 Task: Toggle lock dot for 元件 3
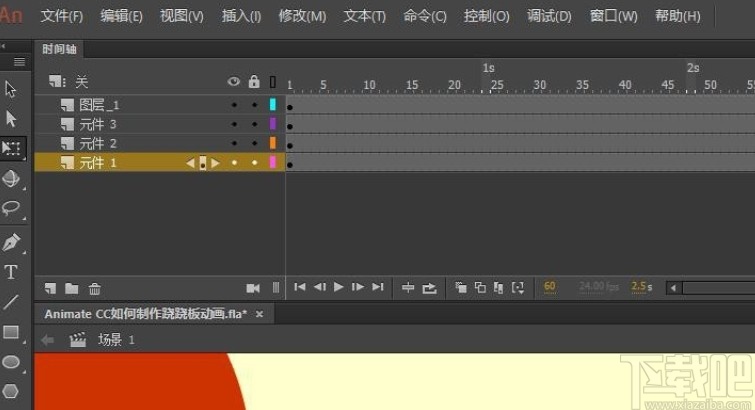tap(254, 124)
